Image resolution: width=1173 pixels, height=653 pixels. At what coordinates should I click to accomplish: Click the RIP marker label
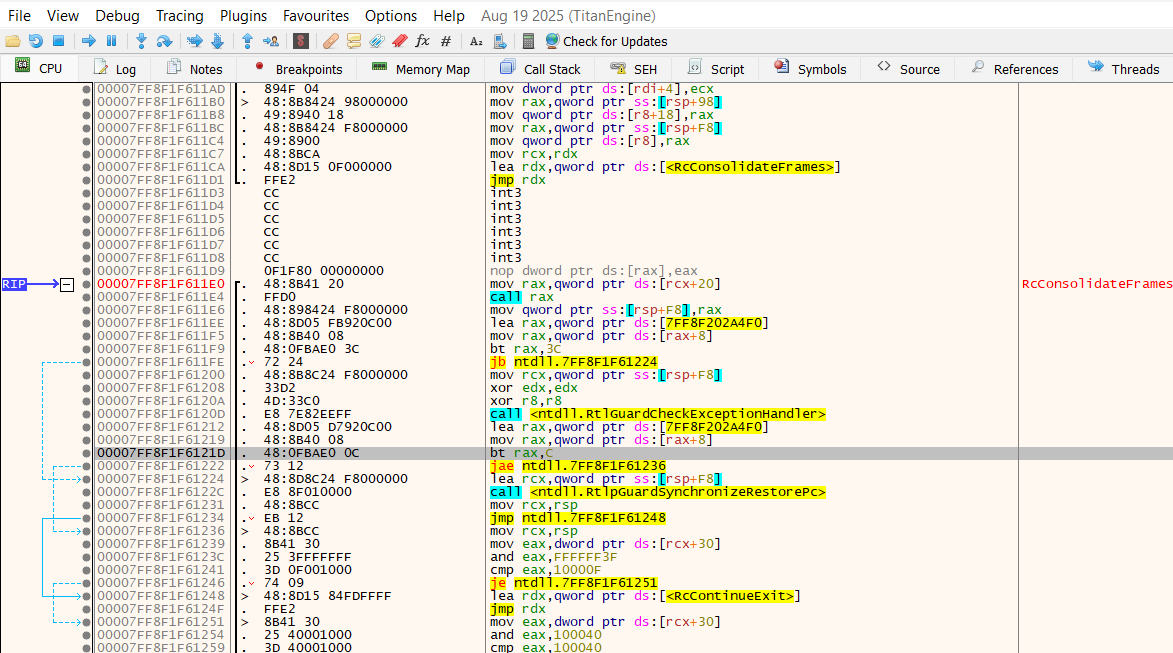point(14,284)
